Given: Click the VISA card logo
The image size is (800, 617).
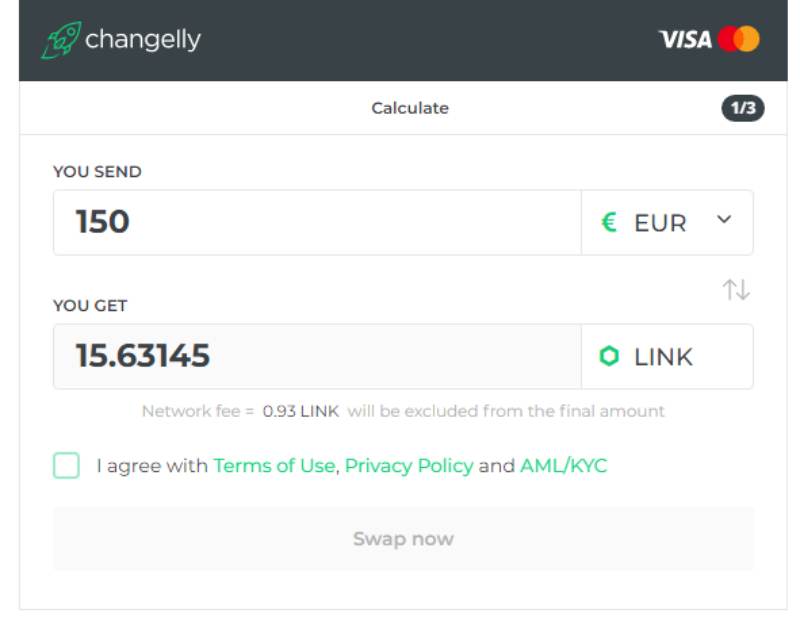Looking at the screenshot, I should pyautogui.click(x=685, y=40).
